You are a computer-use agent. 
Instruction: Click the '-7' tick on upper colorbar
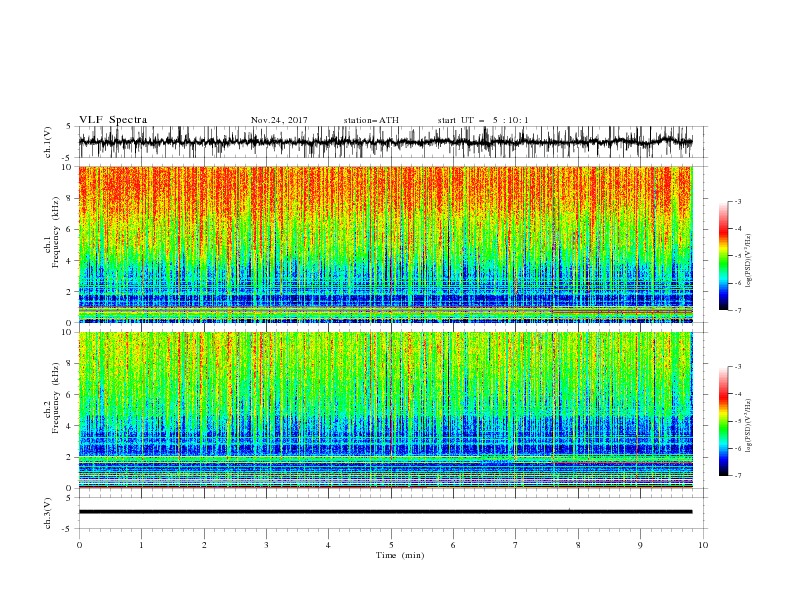pyautogui.click(x=738, y=310)
